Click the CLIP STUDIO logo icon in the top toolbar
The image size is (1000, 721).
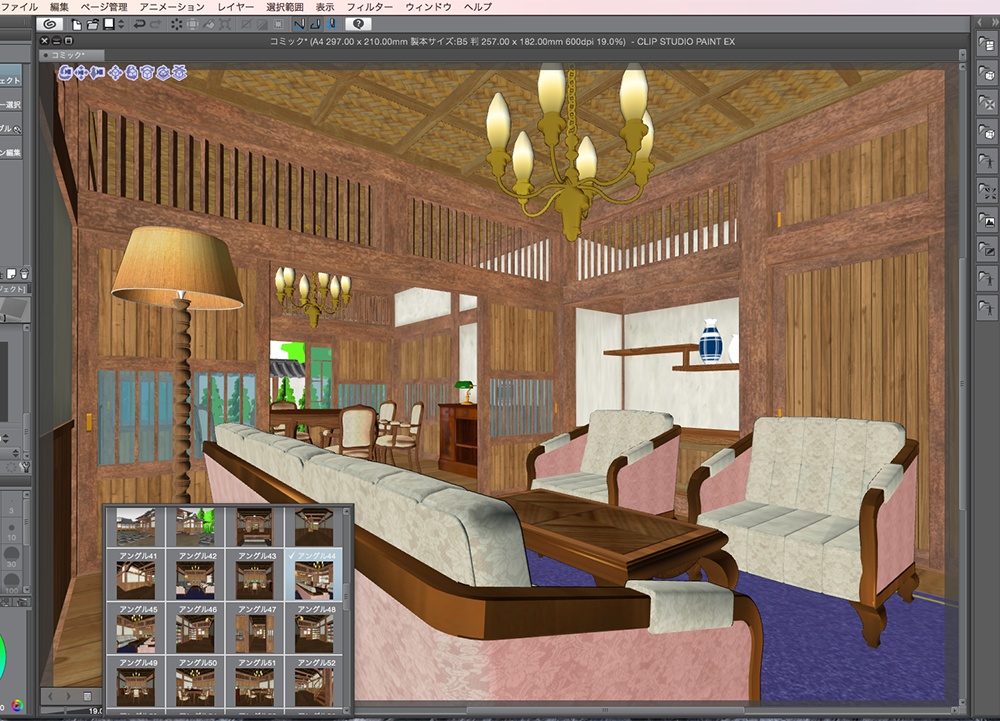(49, 27)
